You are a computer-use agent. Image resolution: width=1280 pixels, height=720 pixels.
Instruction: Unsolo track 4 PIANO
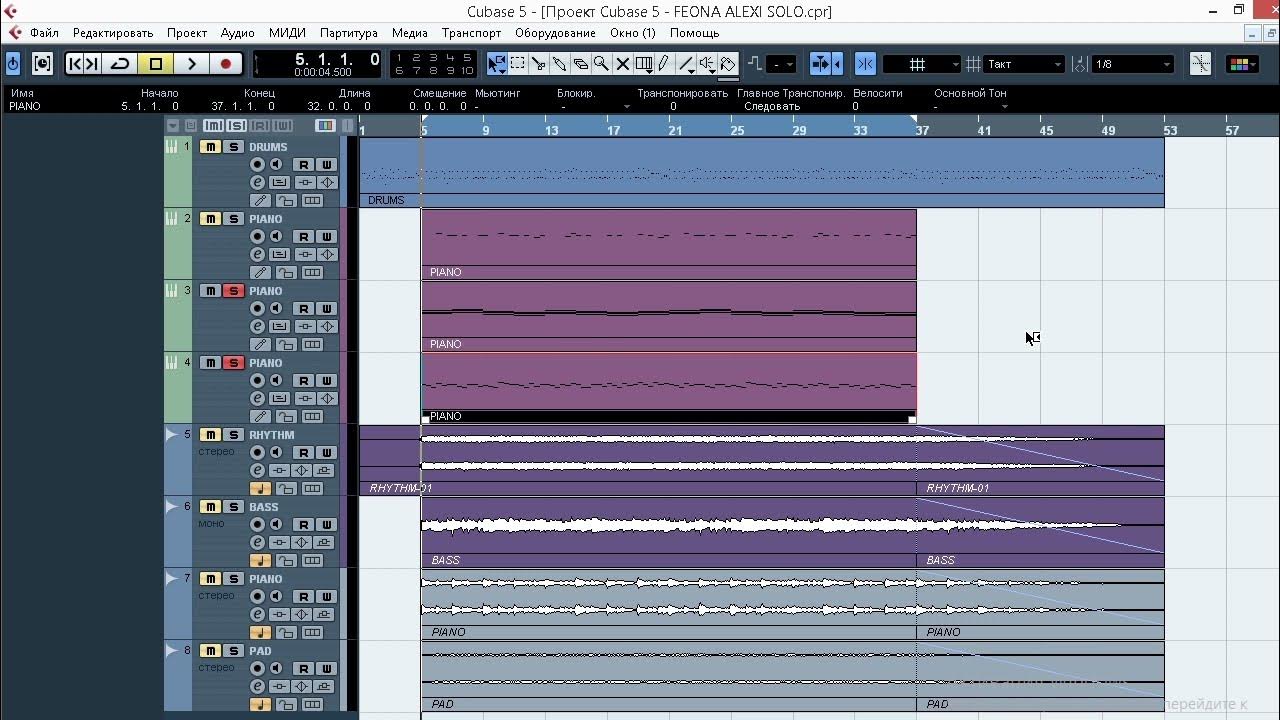coord(233,363)
